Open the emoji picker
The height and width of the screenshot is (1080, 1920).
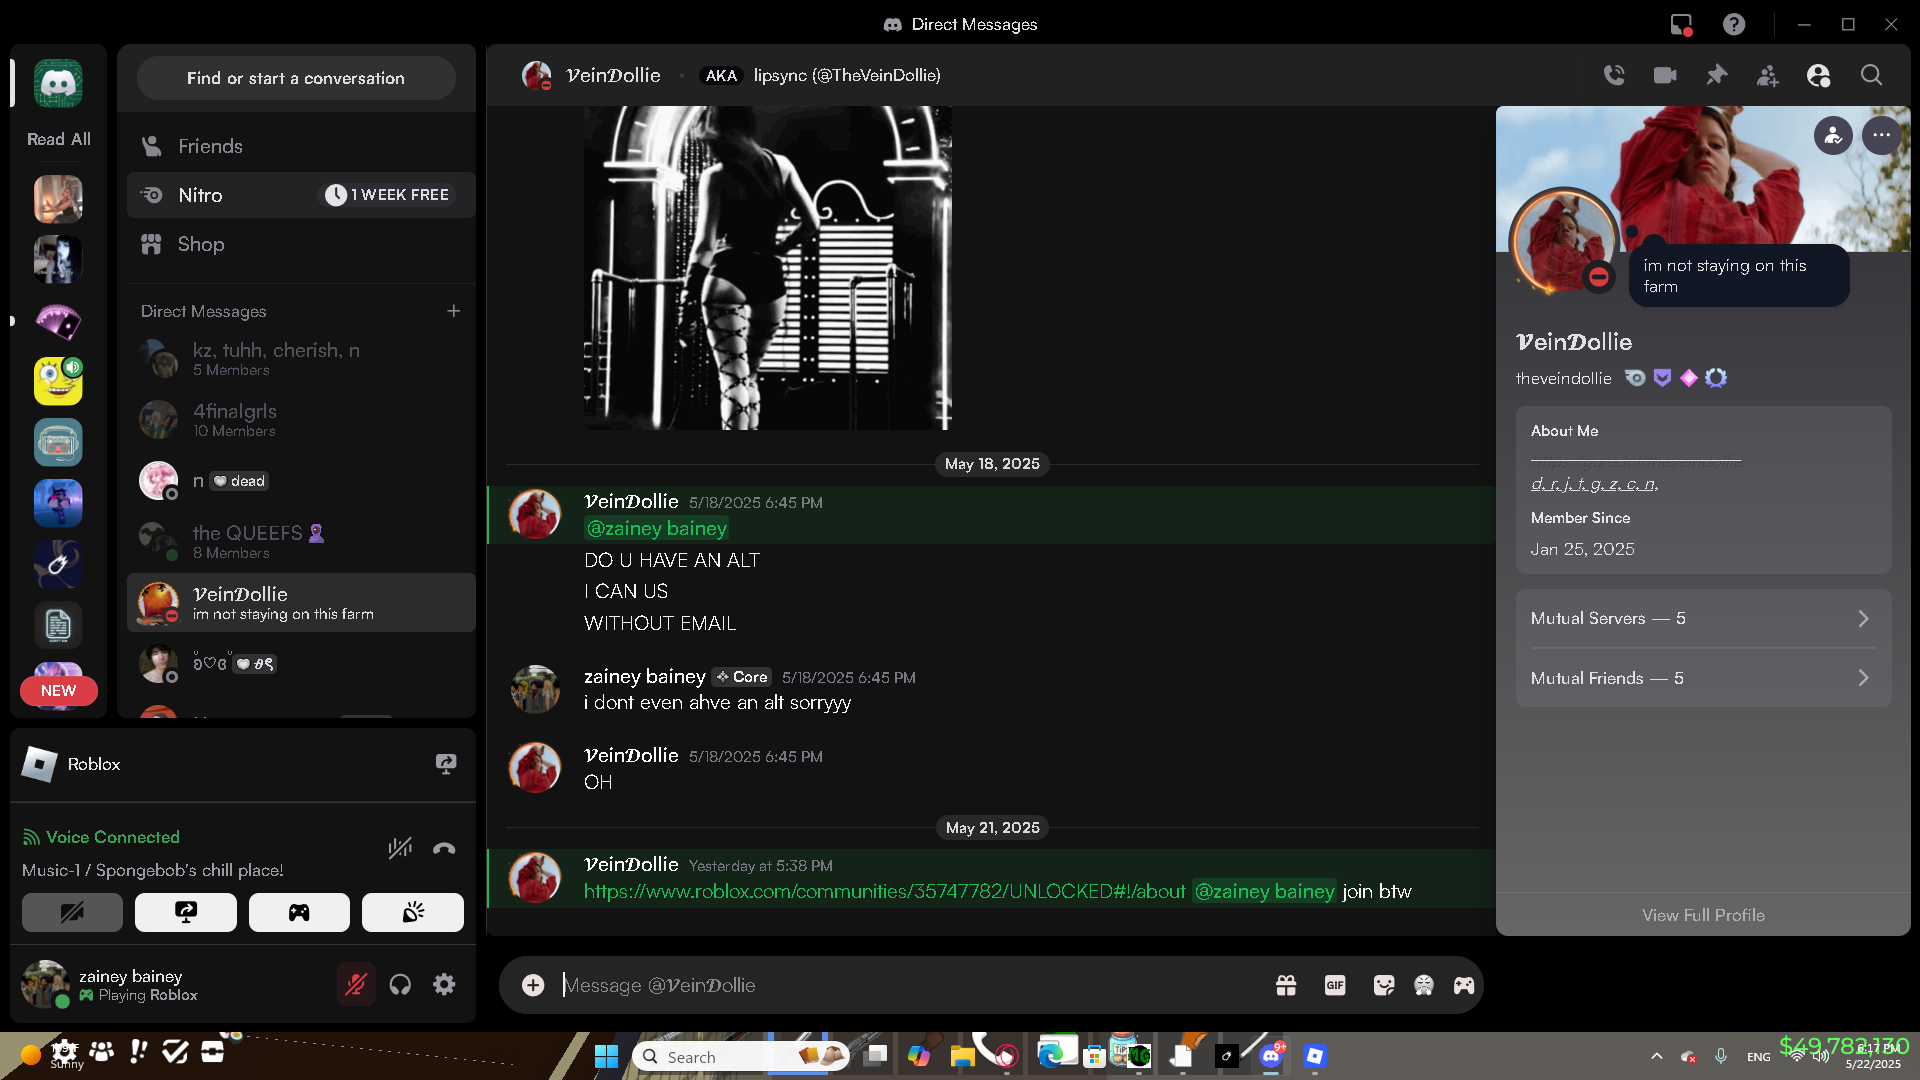[x=1424, y=985]
